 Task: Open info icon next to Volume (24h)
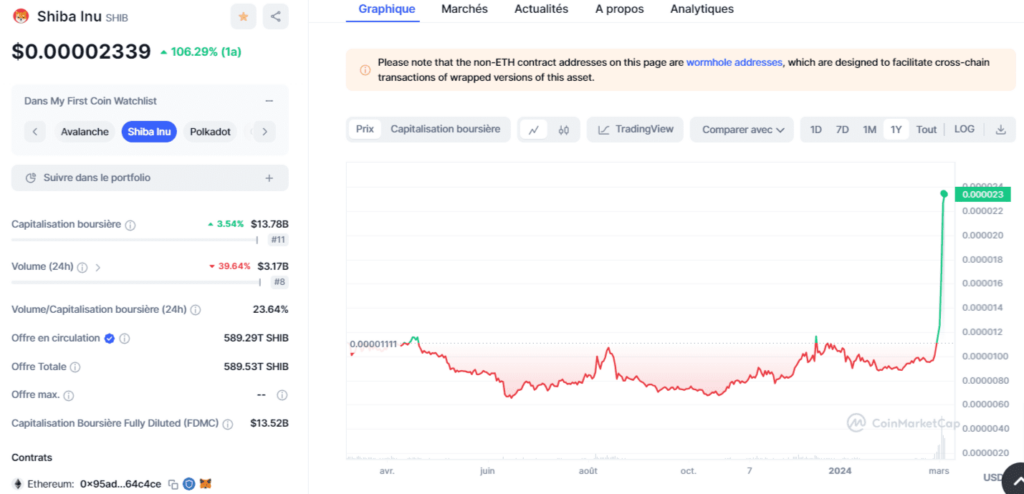pos(82,267)
